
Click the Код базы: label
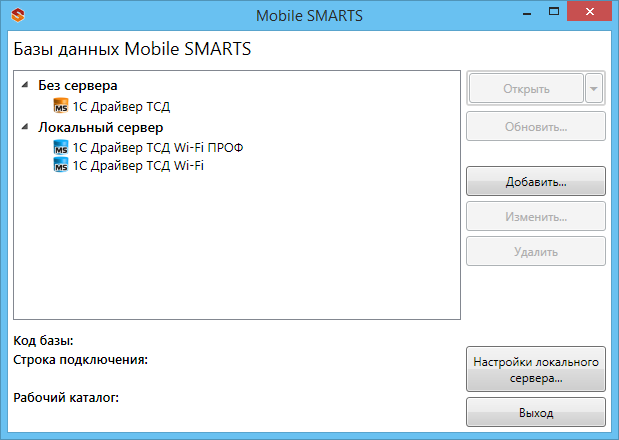43,340
